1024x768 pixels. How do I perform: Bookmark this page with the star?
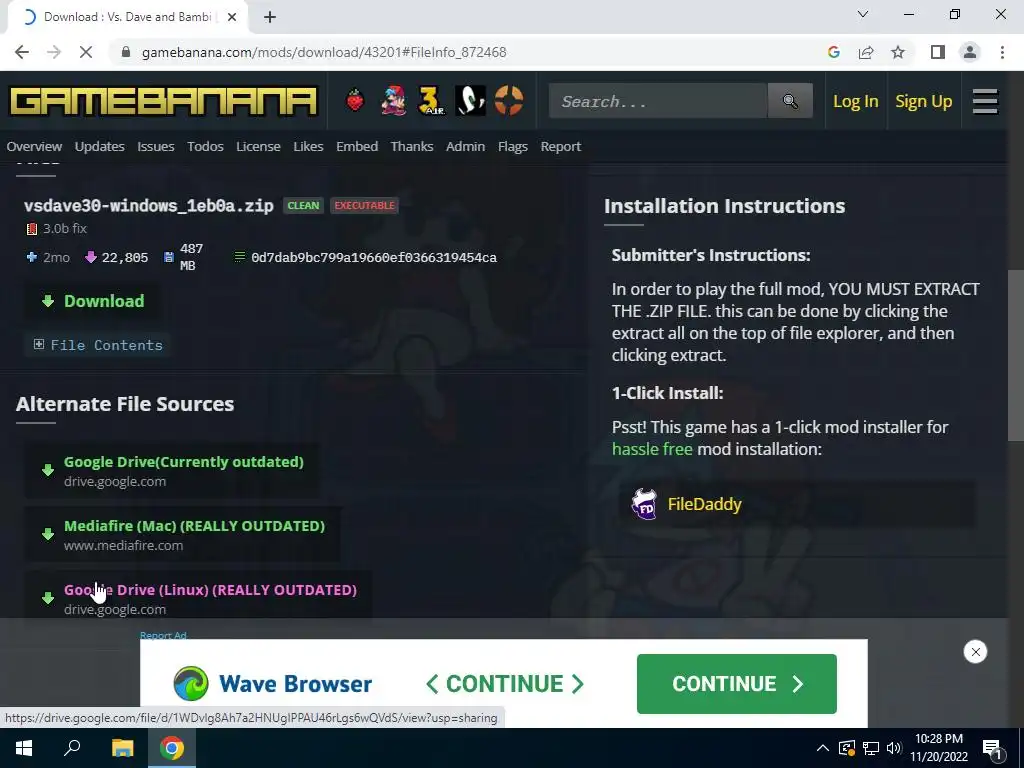pyautogui.click(x=898, y=52)
